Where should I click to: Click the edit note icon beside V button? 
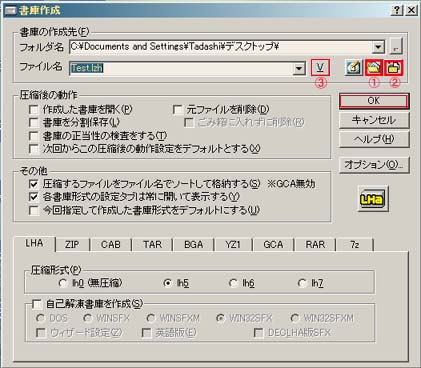(354, 68)
